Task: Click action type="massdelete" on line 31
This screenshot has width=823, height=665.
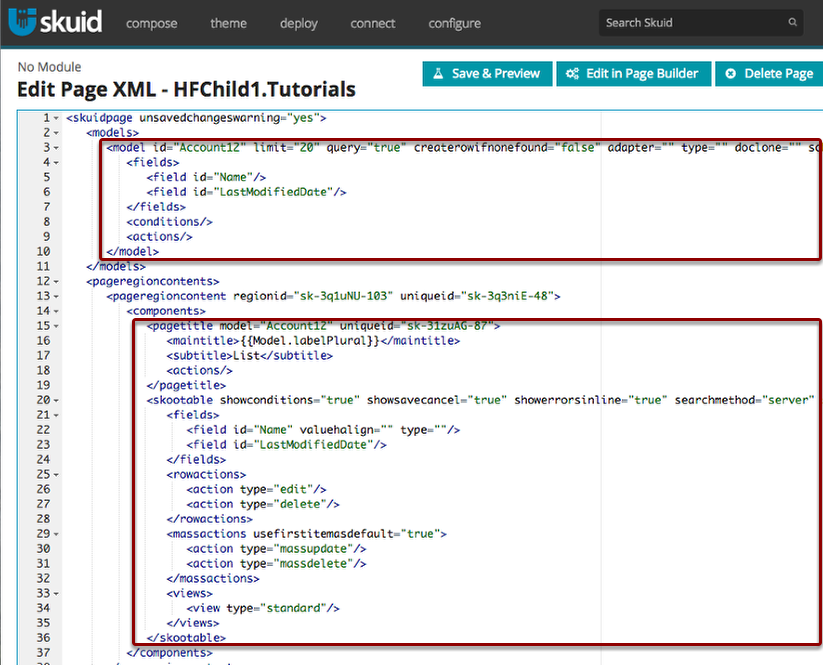Action: [x=276, y=564]
